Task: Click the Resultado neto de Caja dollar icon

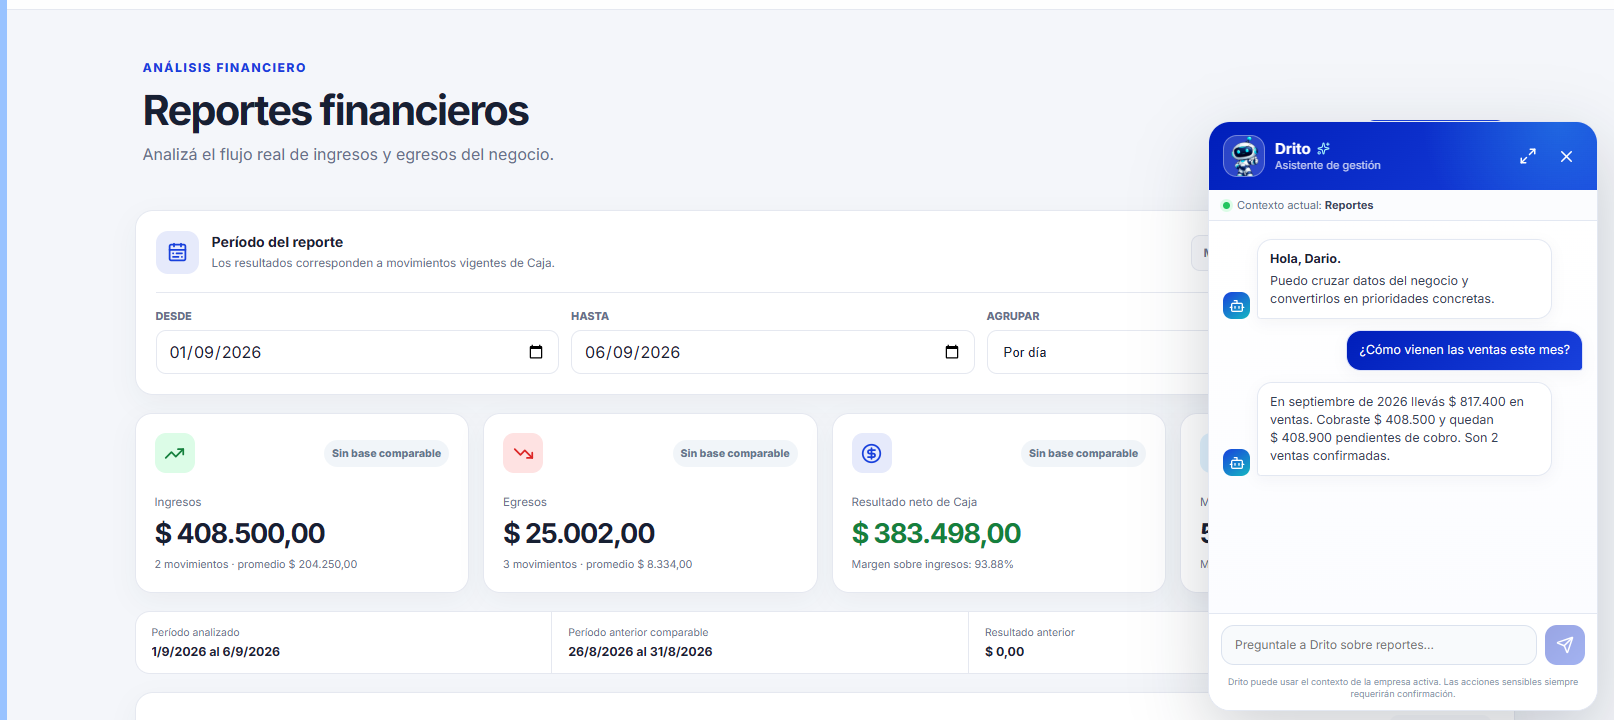Action: click(872, 453)
